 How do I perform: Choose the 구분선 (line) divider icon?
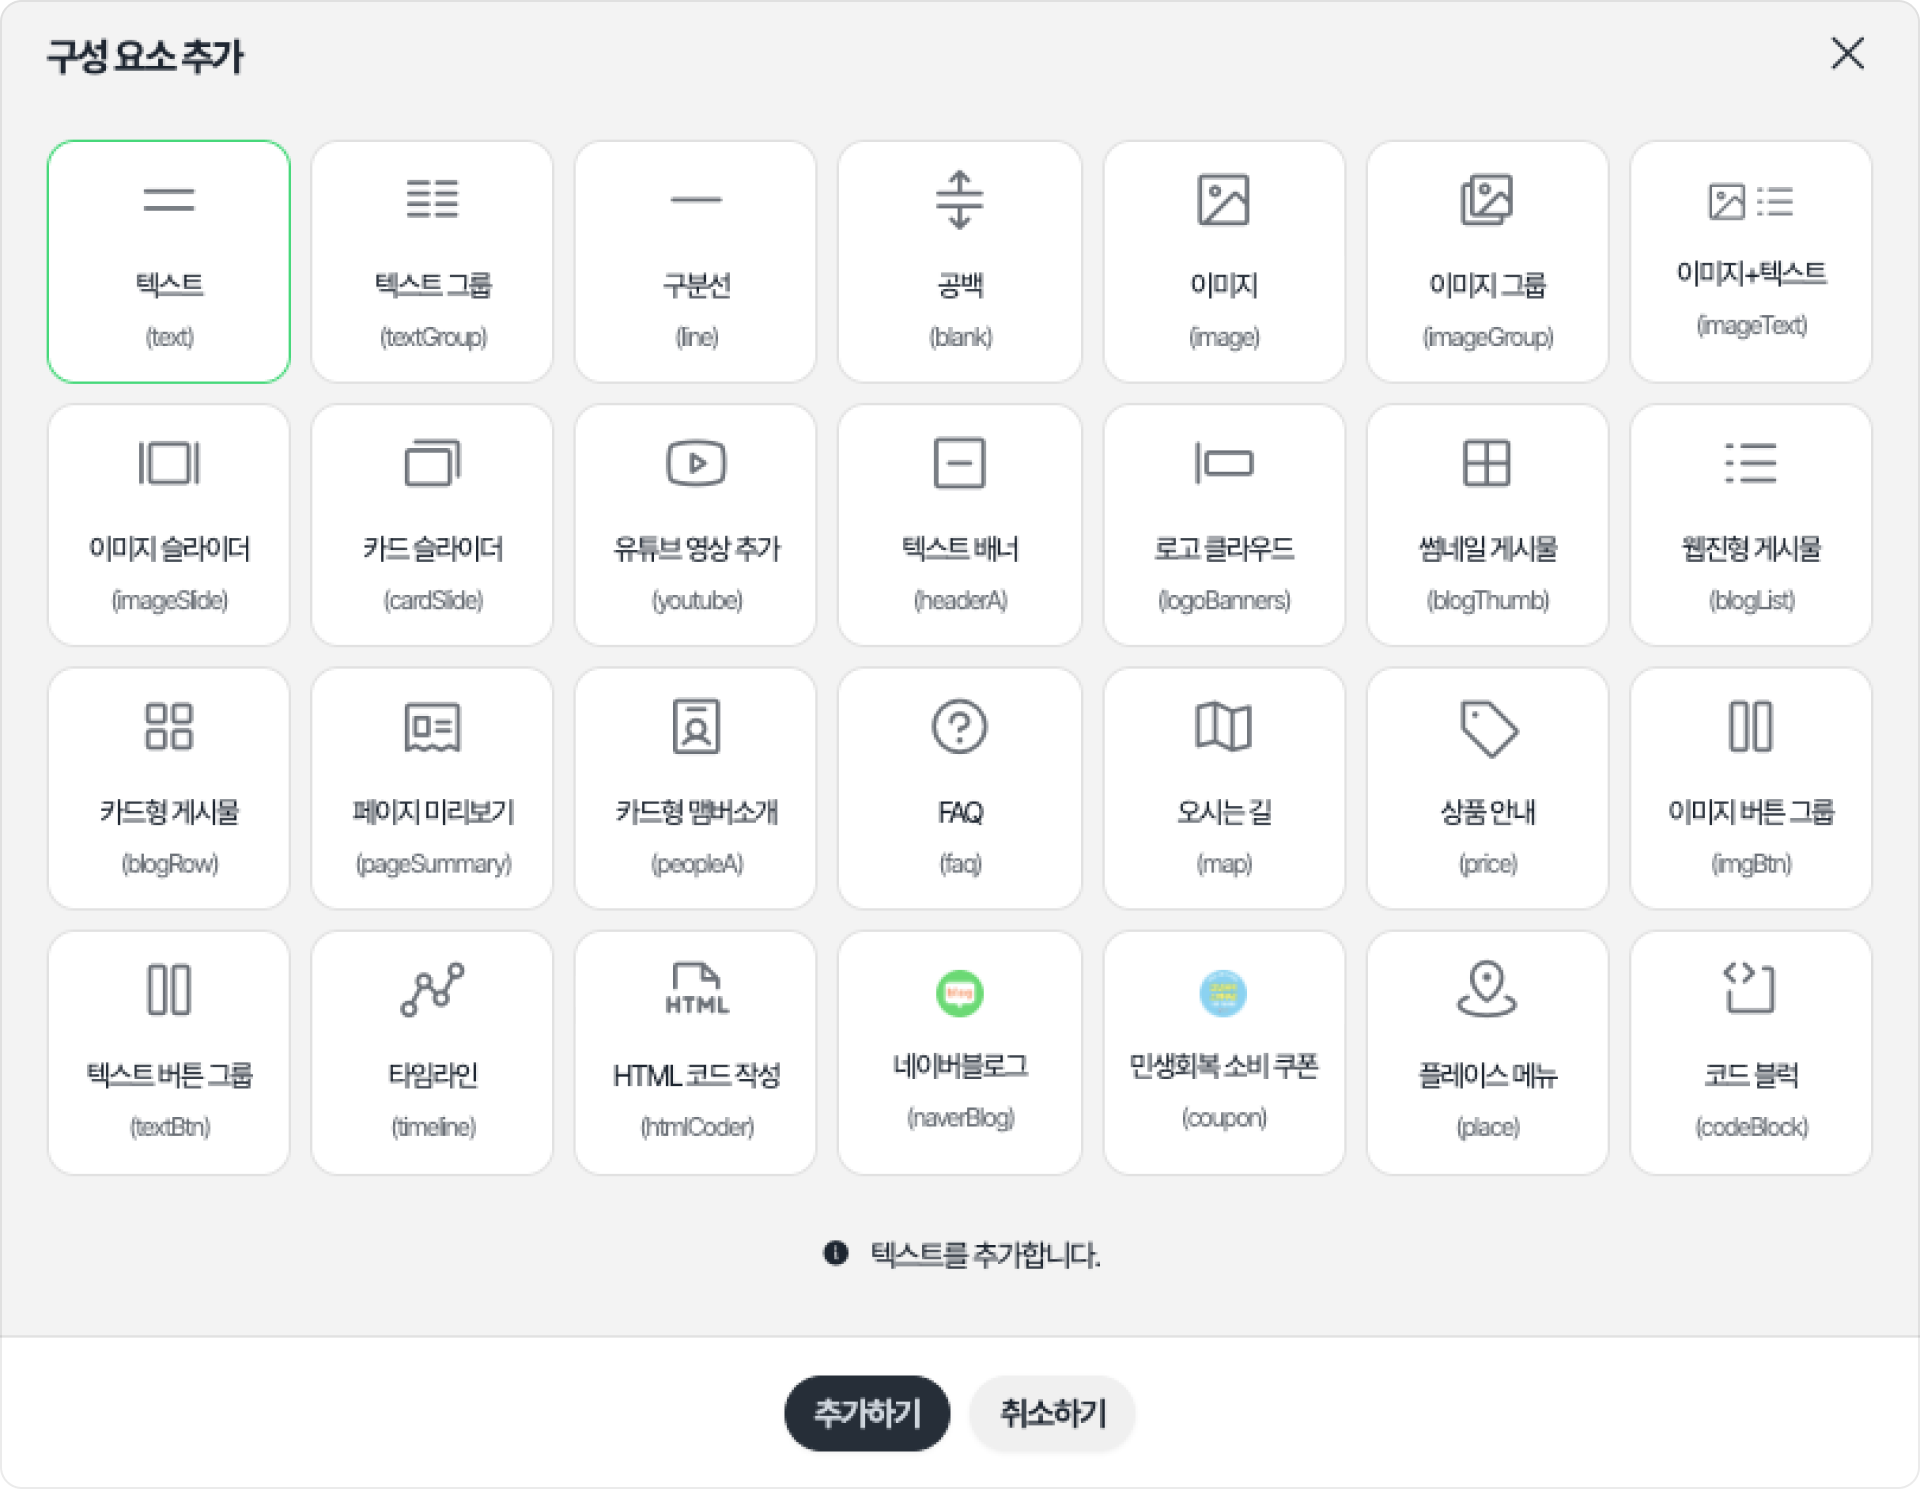(x=696, y=200)
